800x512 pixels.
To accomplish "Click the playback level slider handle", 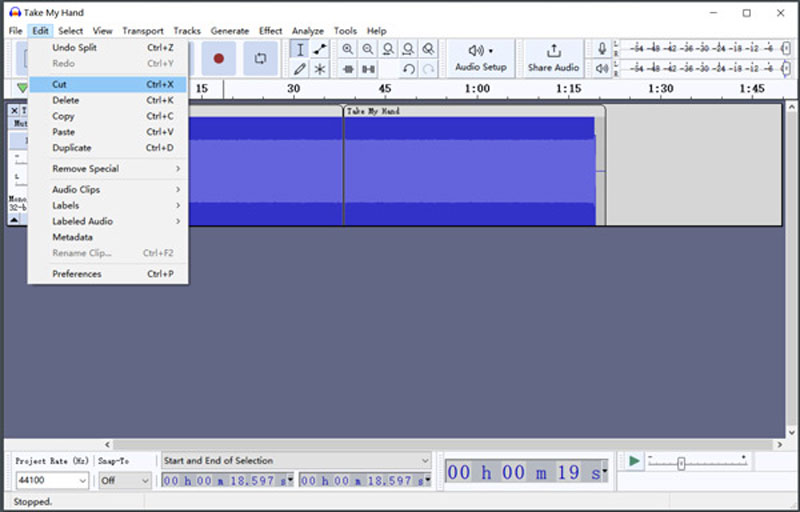I will coord(786,68).
